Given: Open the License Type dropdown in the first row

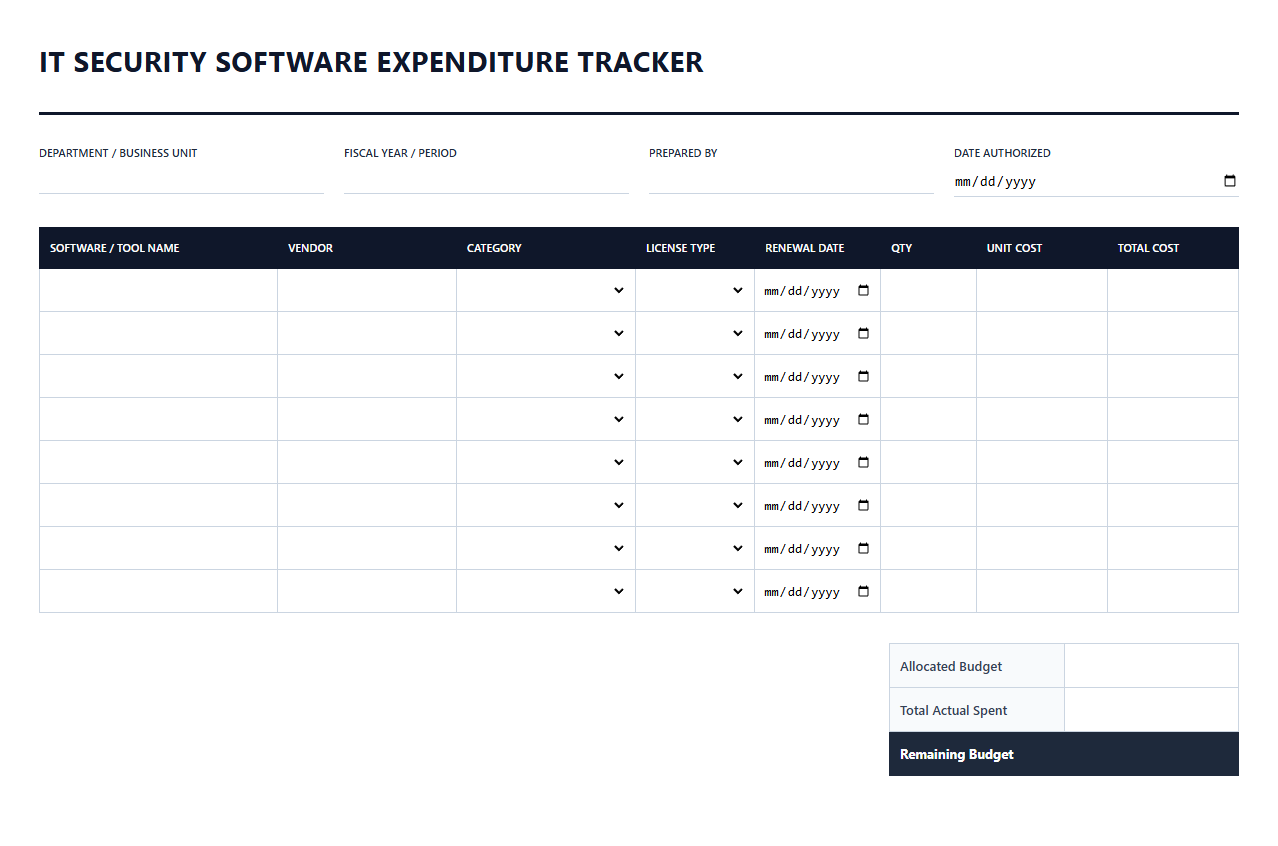Looking at the screenshot, I should coord(695,290).
